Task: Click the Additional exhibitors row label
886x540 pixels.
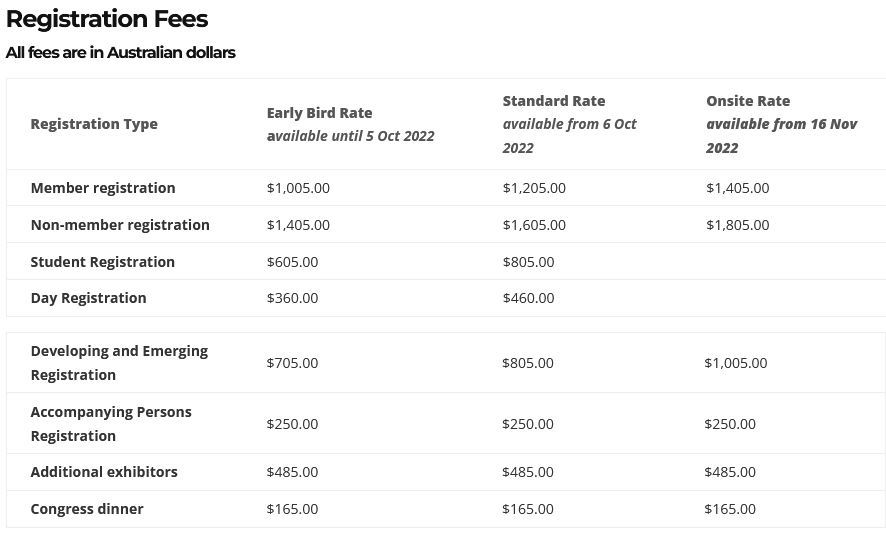Action: tap(104, 472)
